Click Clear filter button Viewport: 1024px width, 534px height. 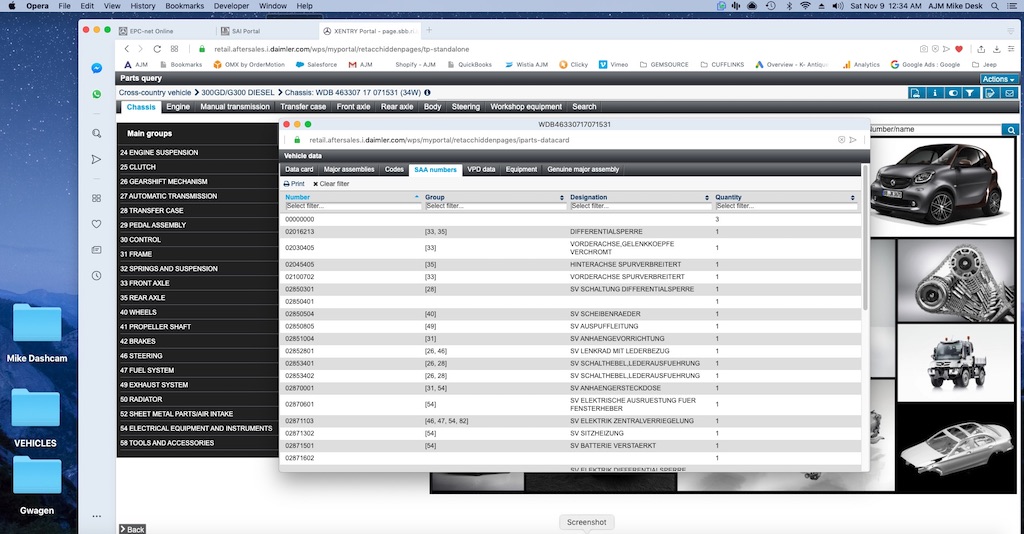point(331,184)
